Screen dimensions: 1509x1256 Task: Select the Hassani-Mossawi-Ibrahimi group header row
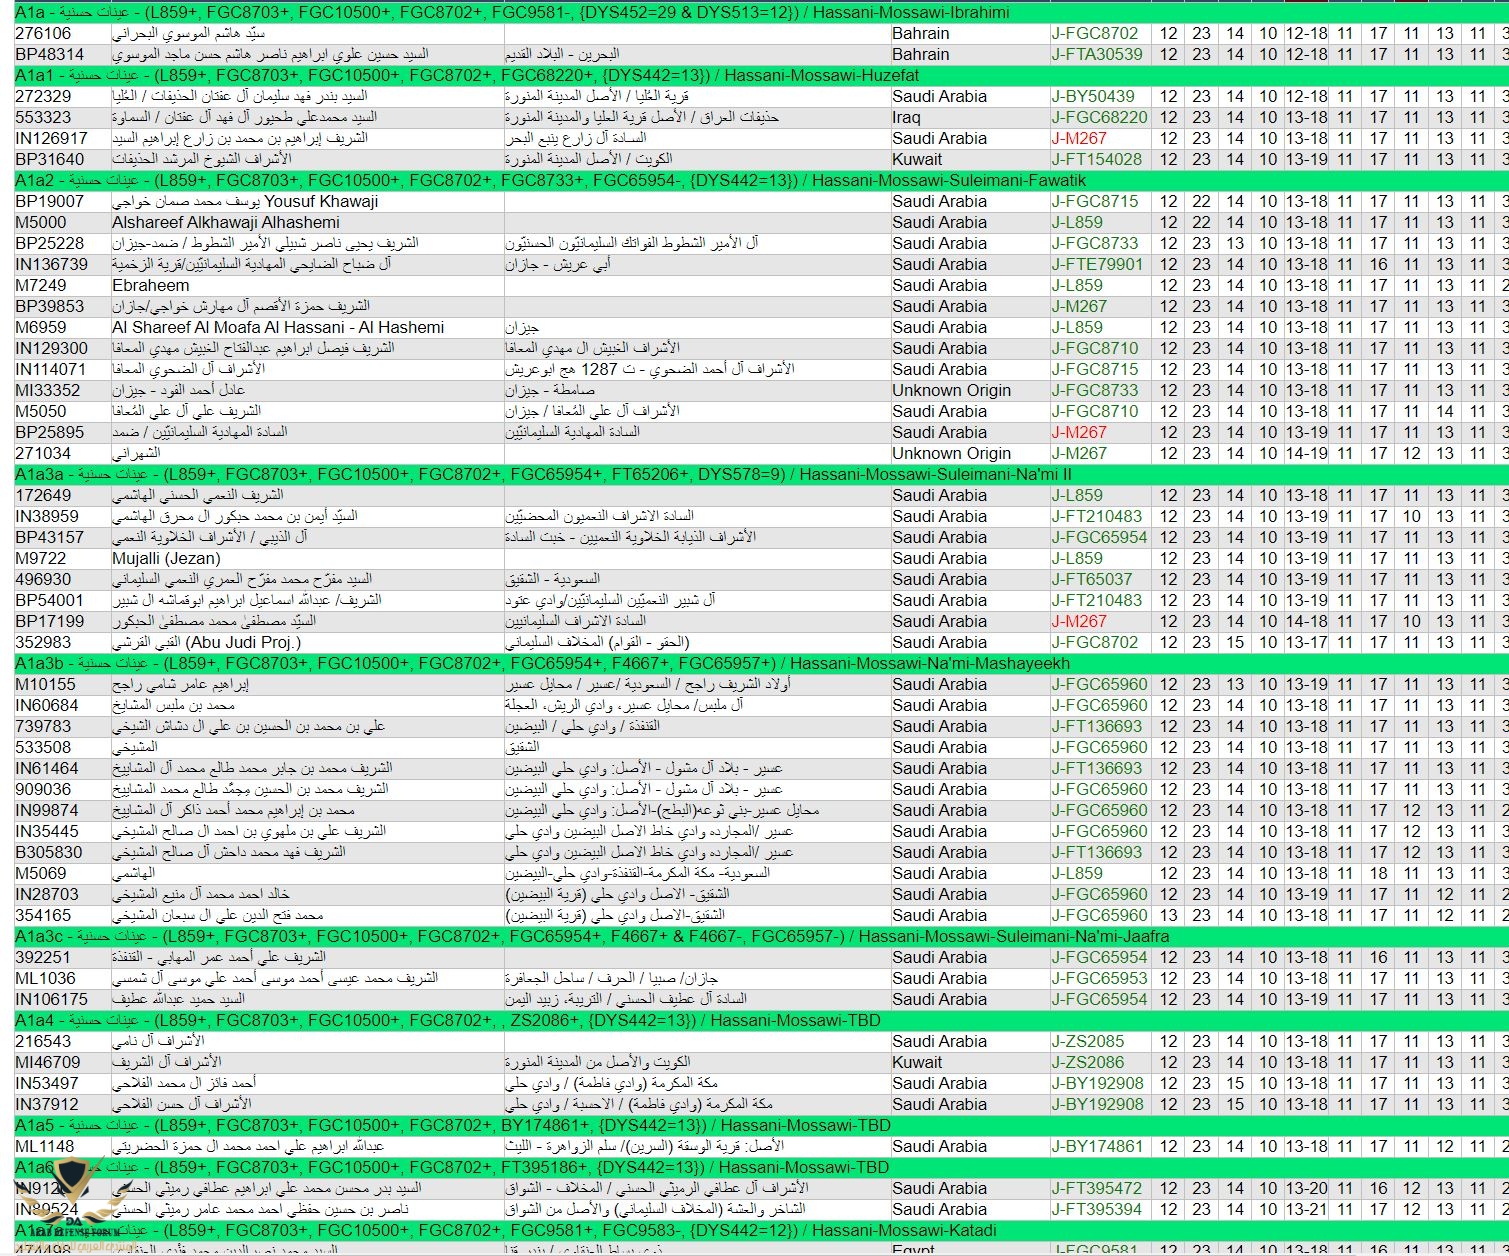[762, 13]
